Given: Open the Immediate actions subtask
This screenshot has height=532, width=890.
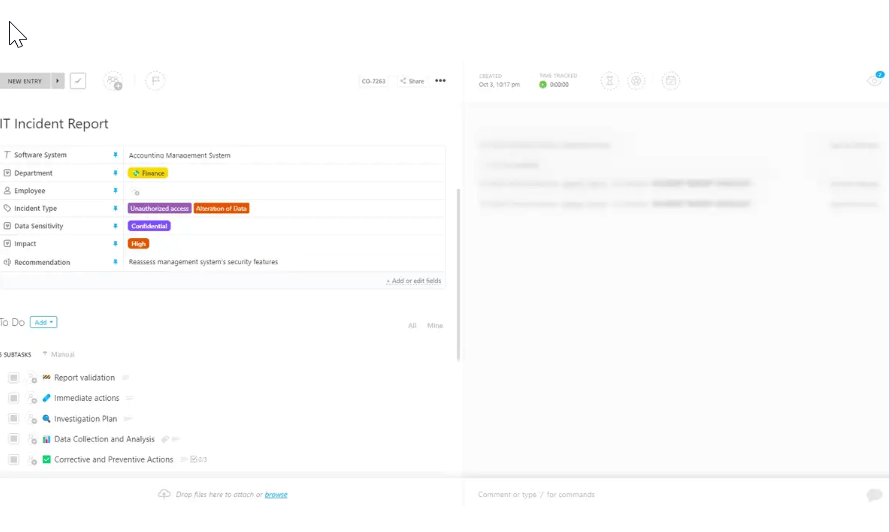Looking at the screenshot, I should pyautogui.click(x=87, y=398).
